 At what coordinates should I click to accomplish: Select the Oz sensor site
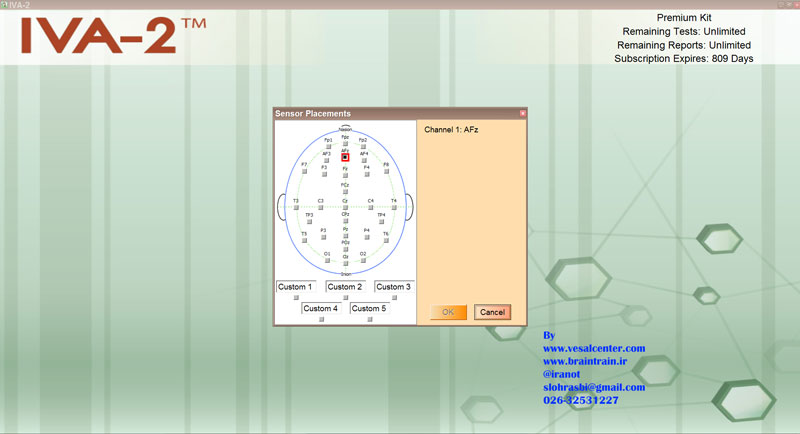click(345, 263)
